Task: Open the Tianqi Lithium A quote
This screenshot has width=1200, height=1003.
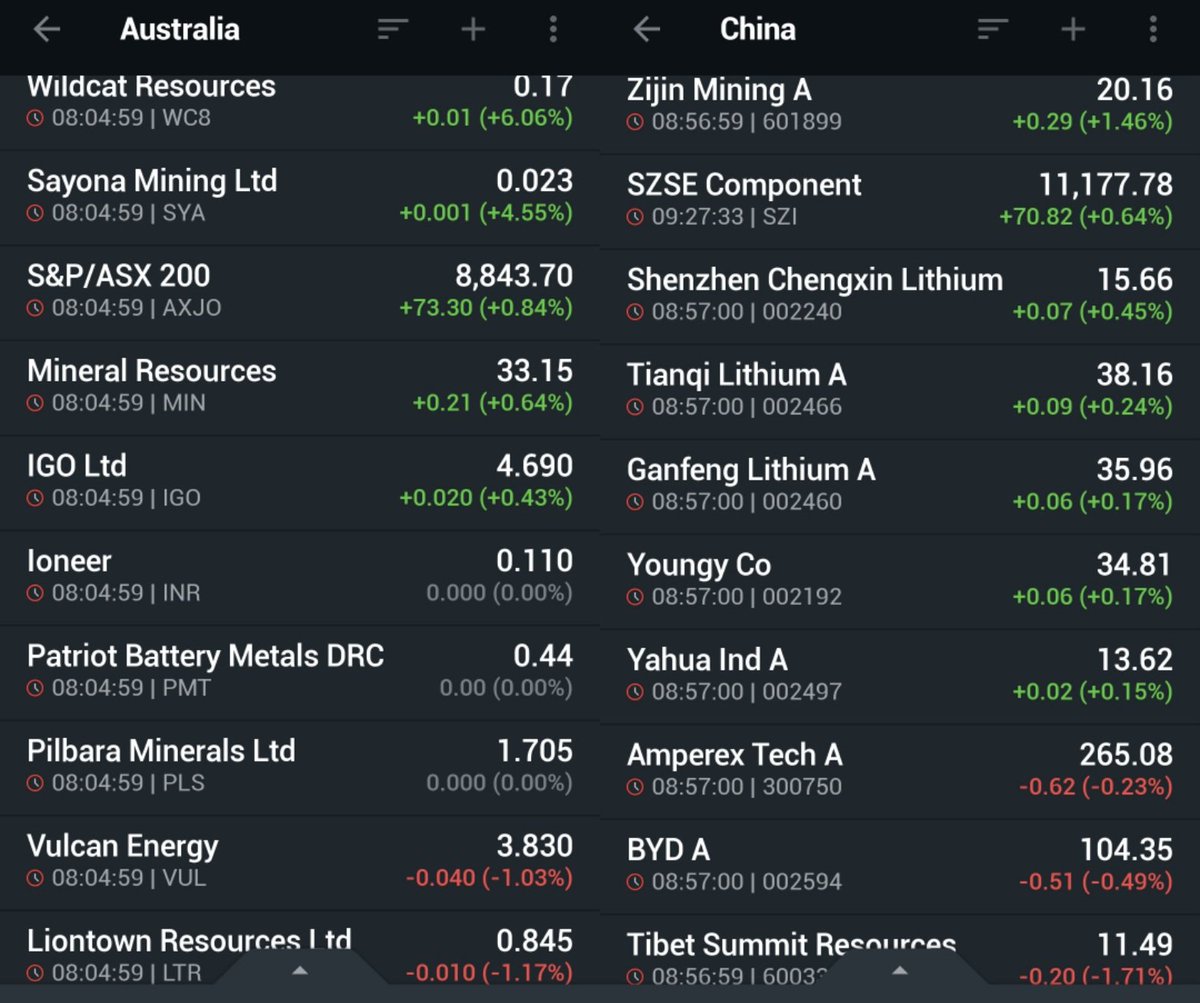Action: (900, 390)
